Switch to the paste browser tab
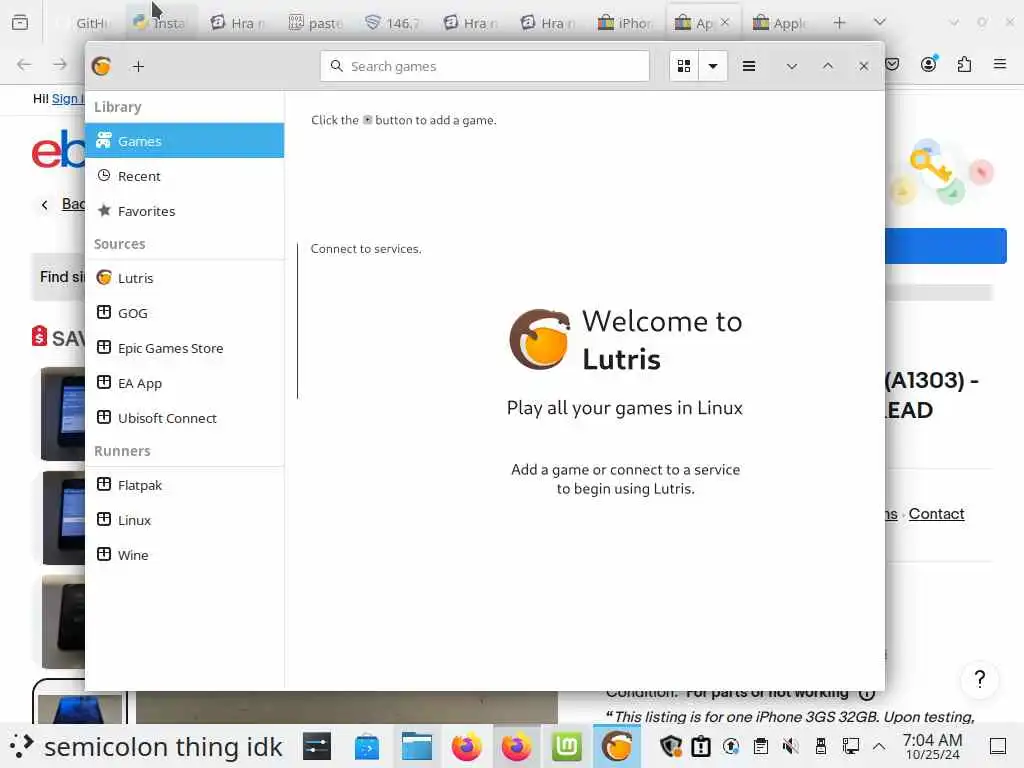The height and width of the screenshot is (768, 1024). 316,23
